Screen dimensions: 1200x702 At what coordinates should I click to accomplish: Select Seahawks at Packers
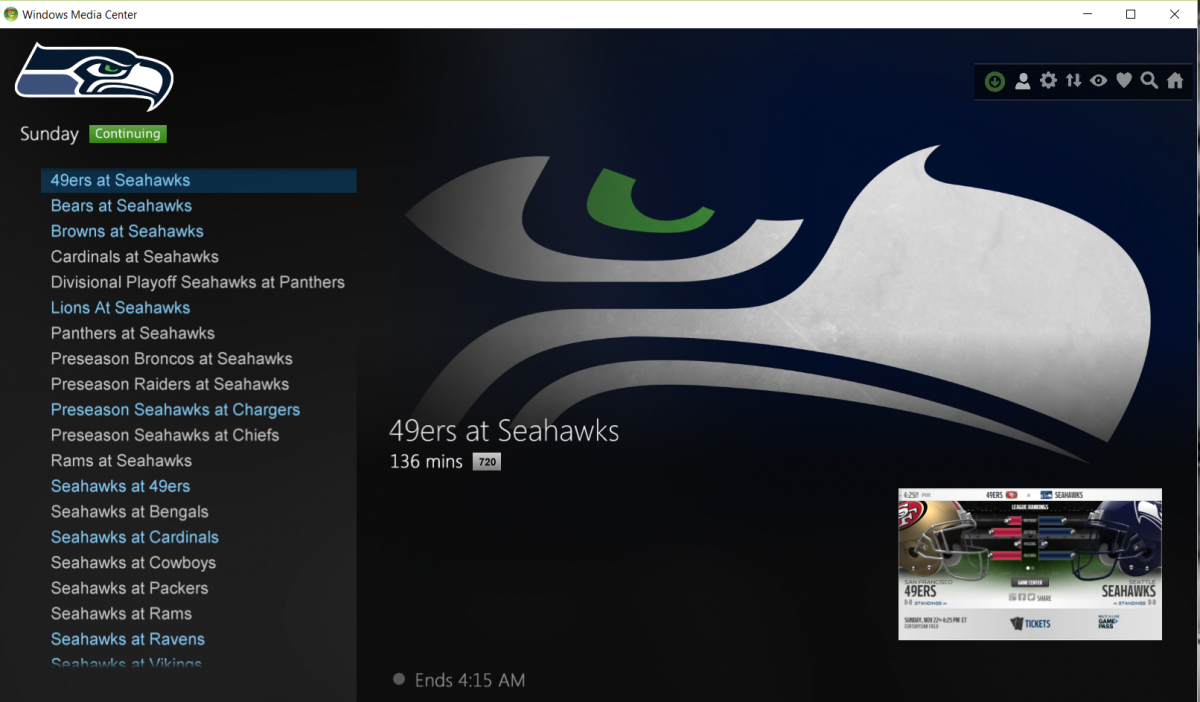(x=130, y=588)
